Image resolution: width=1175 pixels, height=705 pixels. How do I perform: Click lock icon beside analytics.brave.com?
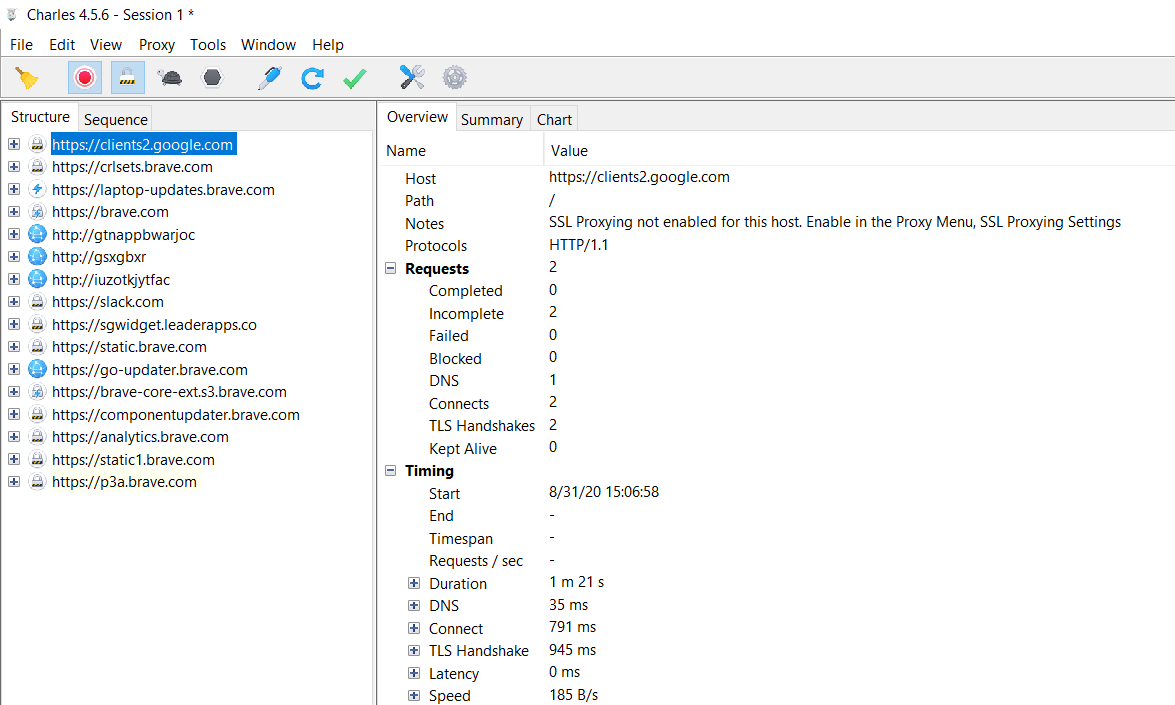(x=37, y=436)
